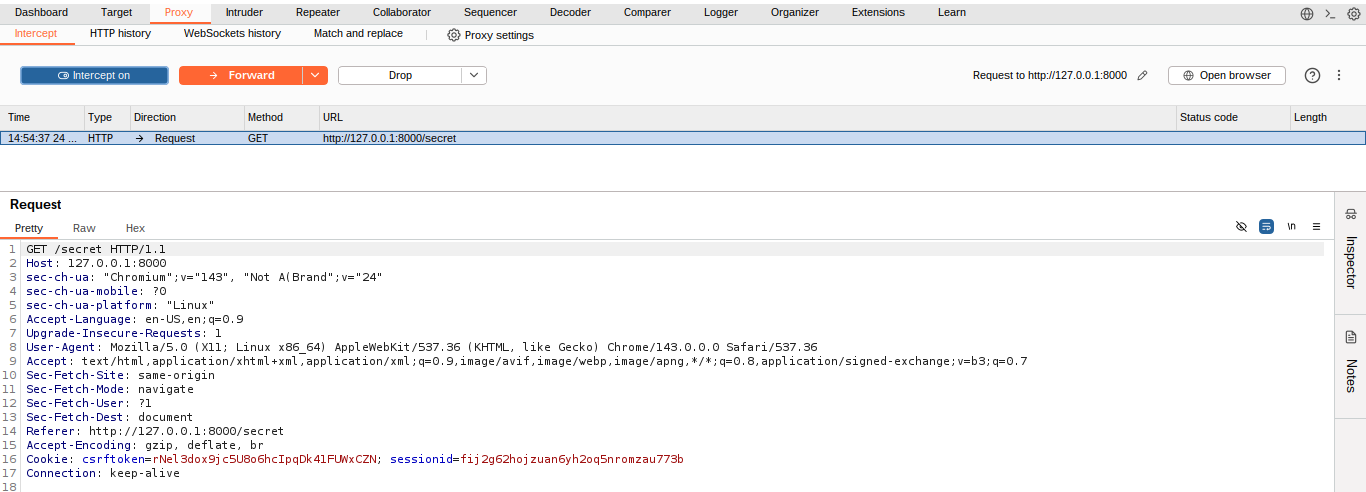
Task: Expand the Forward button dropdown arrow
Action: pyautogui.click(x=315, y=76)
